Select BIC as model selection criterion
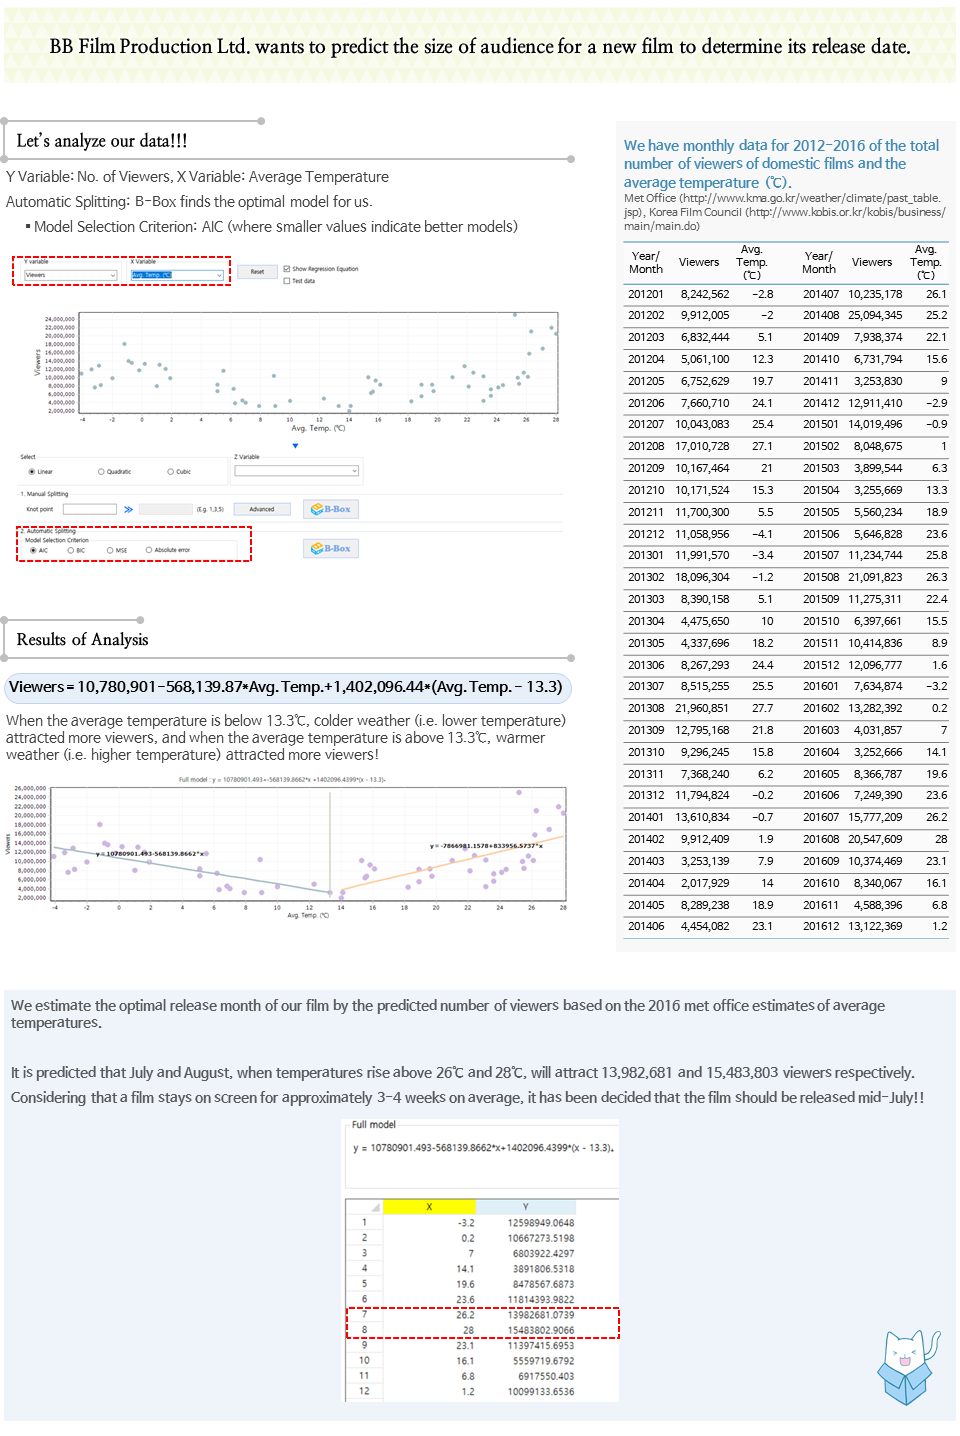The image size is (960, 1436). [x=70, y=550]
